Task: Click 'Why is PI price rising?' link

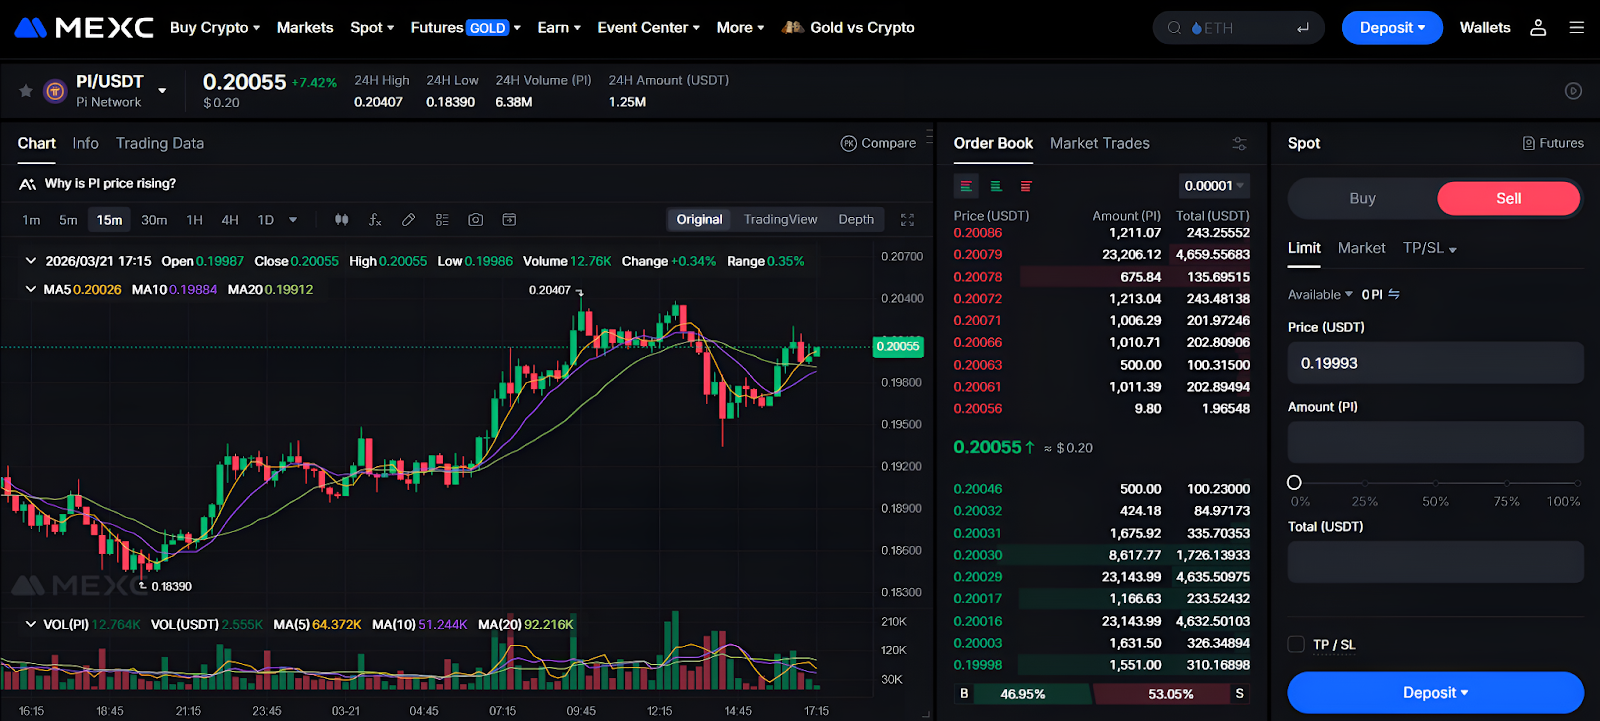Action: click(x=110, y=184)
